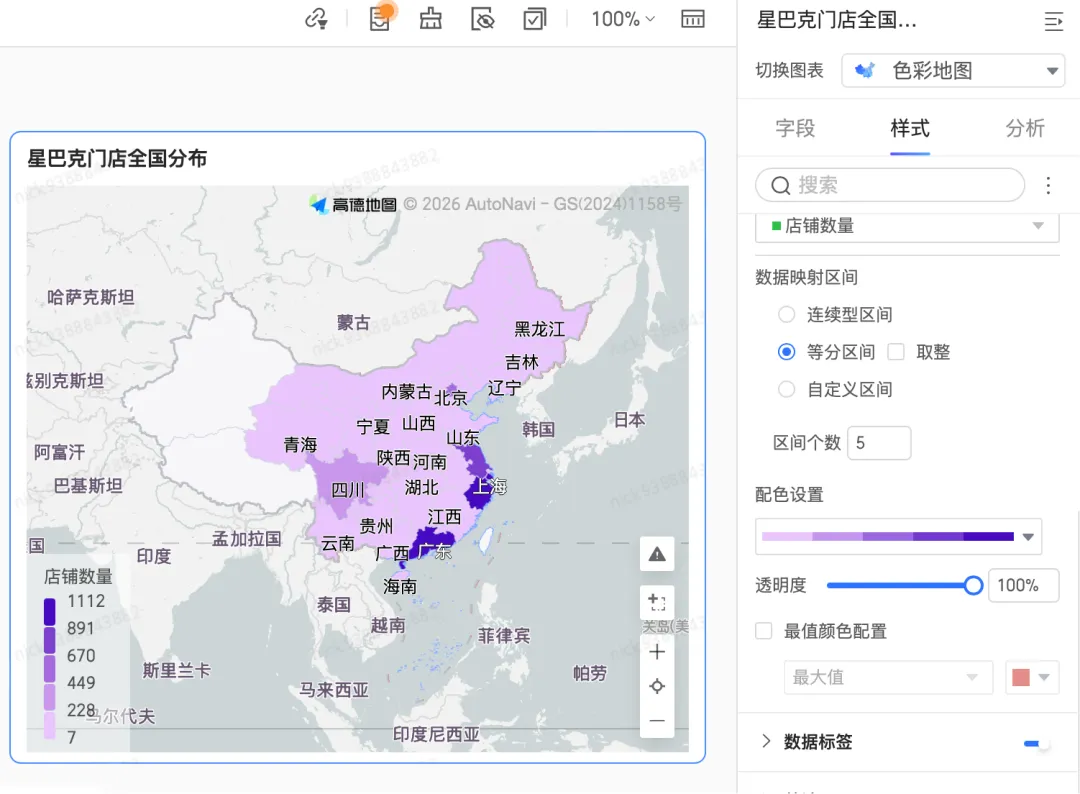The height and width of the screenshot is (794, 1080).
Task: Click the 透明度 slider handle
Action: pyautogui.click(x=973, y=585)
